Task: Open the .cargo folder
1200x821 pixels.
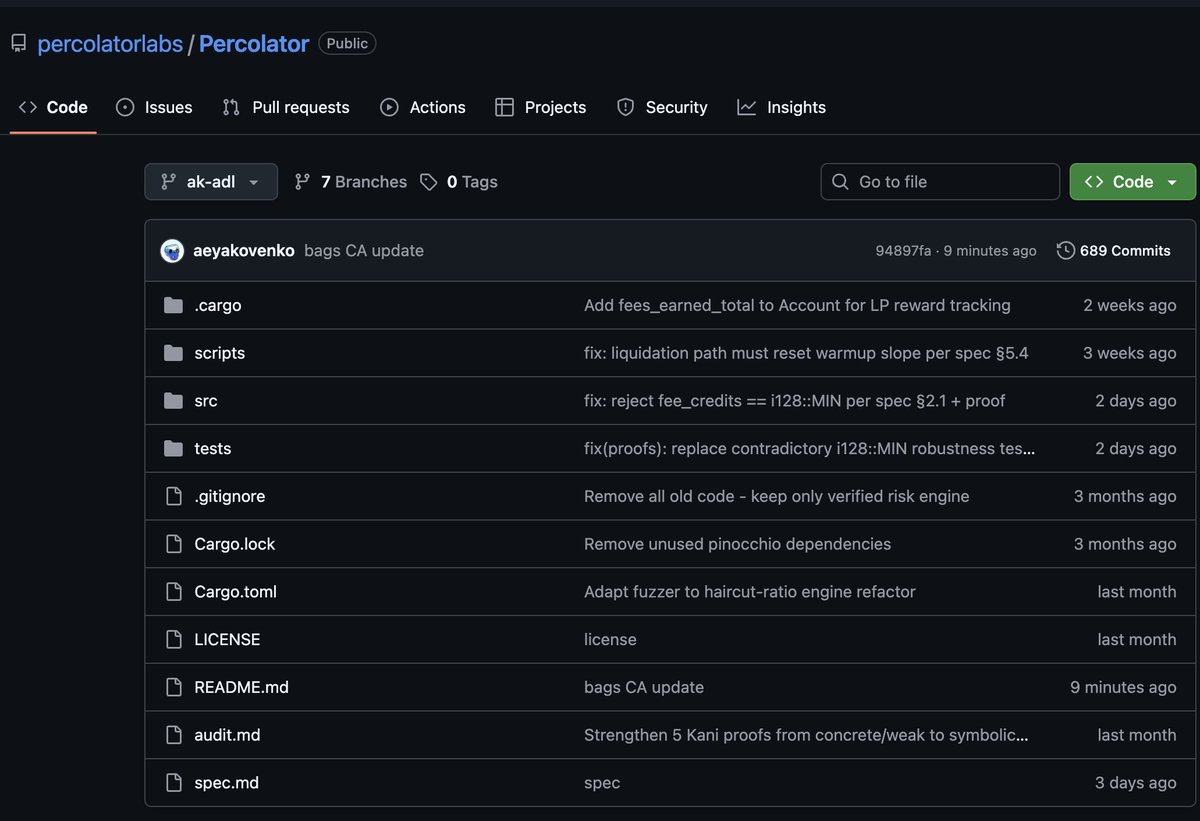Action: 218,305
